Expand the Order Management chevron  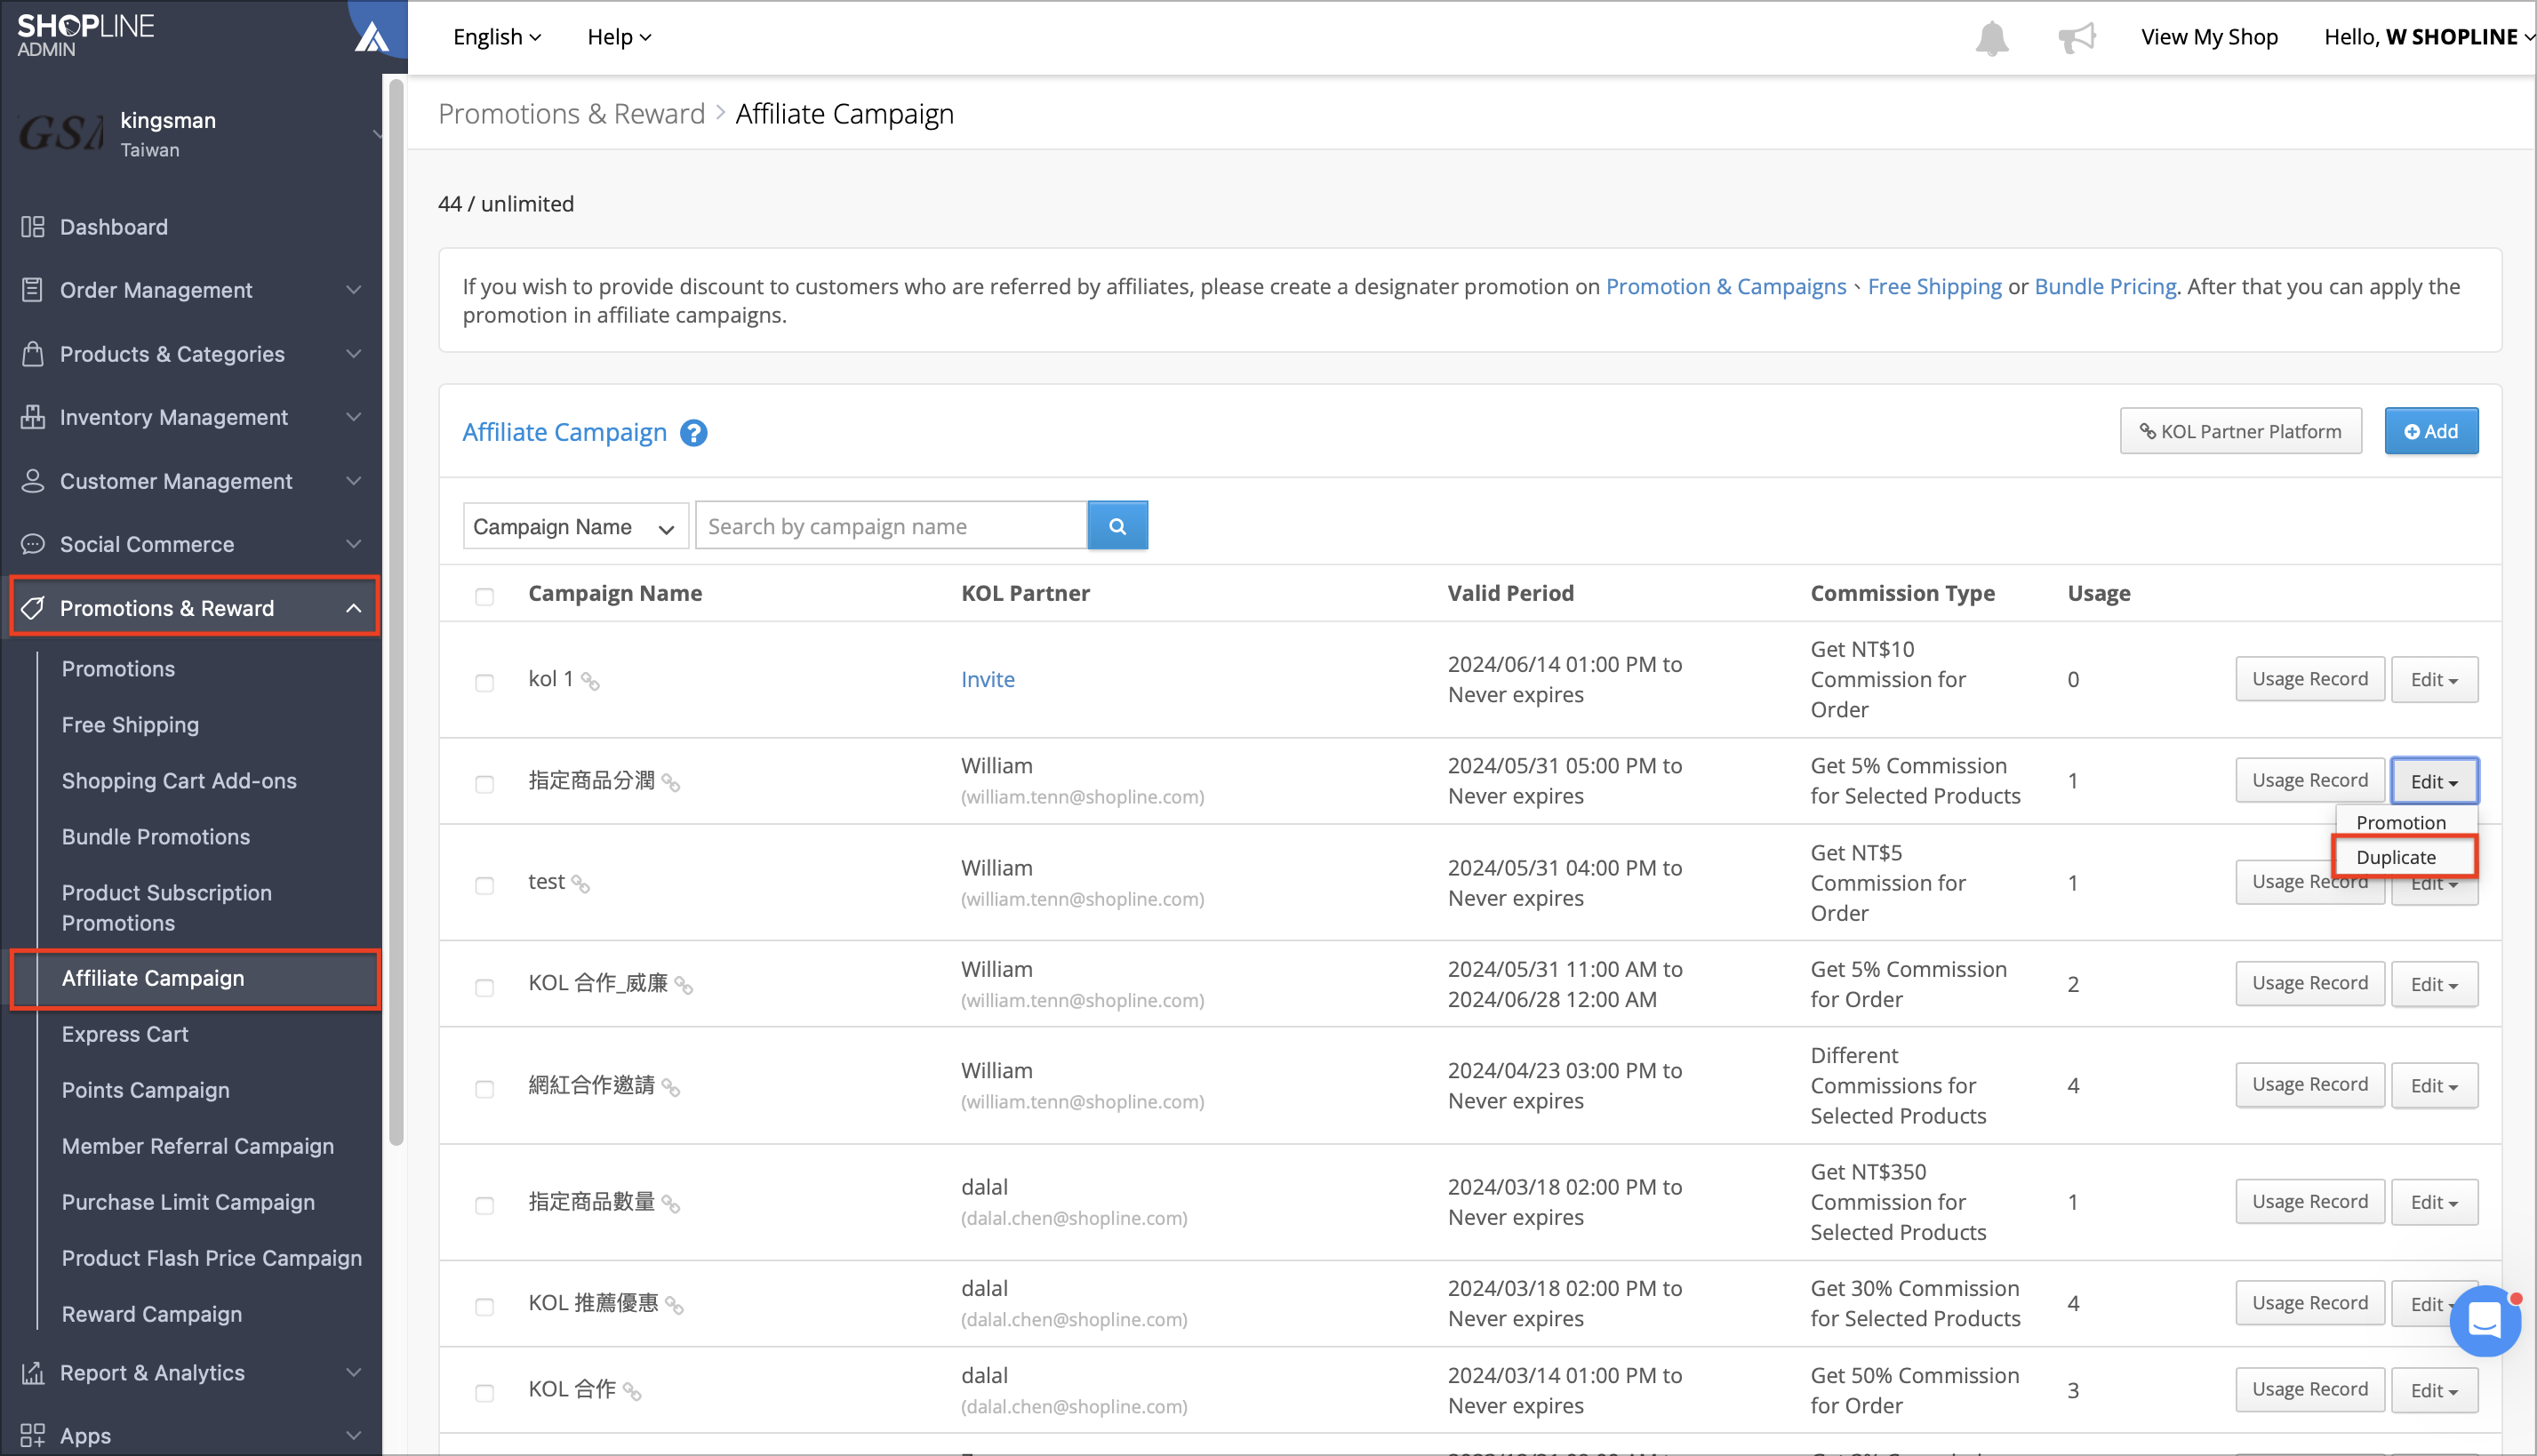tap(354, 290)
